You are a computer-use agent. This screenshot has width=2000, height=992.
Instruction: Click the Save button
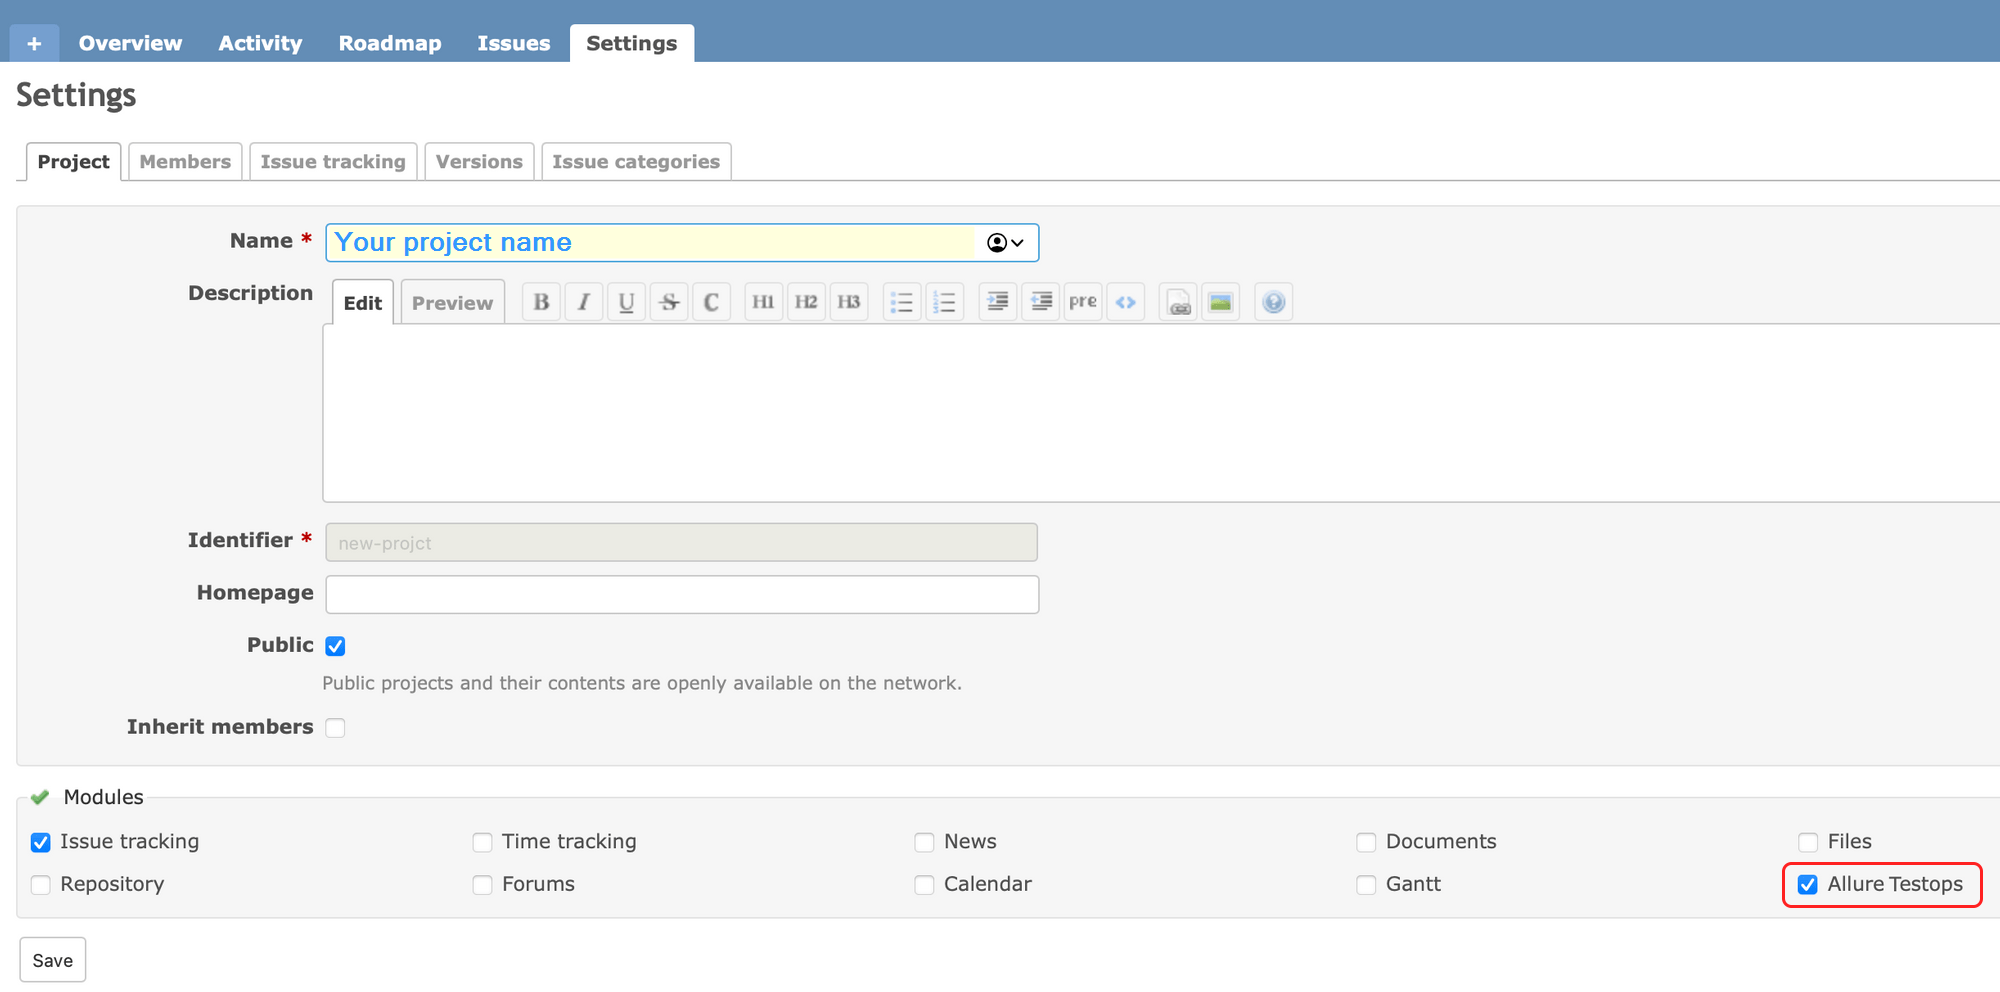[52, 959]
